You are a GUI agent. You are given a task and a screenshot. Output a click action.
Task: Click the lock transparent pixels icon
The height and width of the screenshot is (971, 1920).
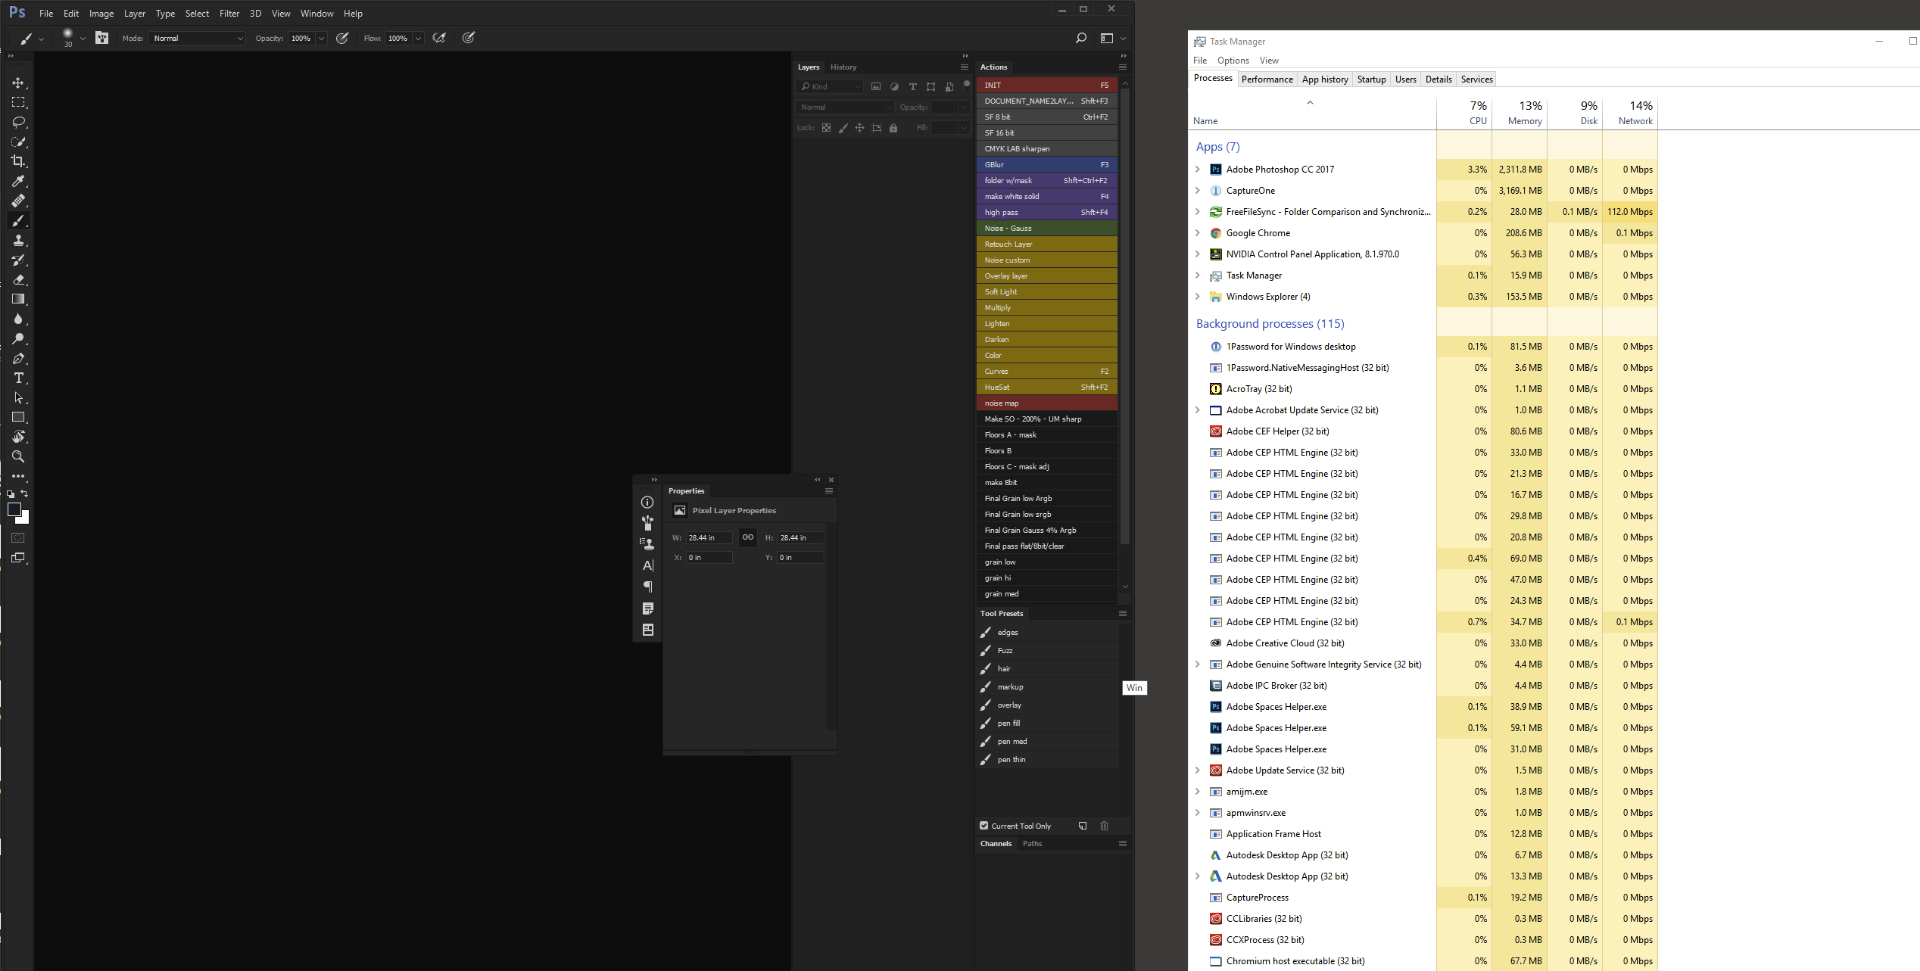(826, 128)
